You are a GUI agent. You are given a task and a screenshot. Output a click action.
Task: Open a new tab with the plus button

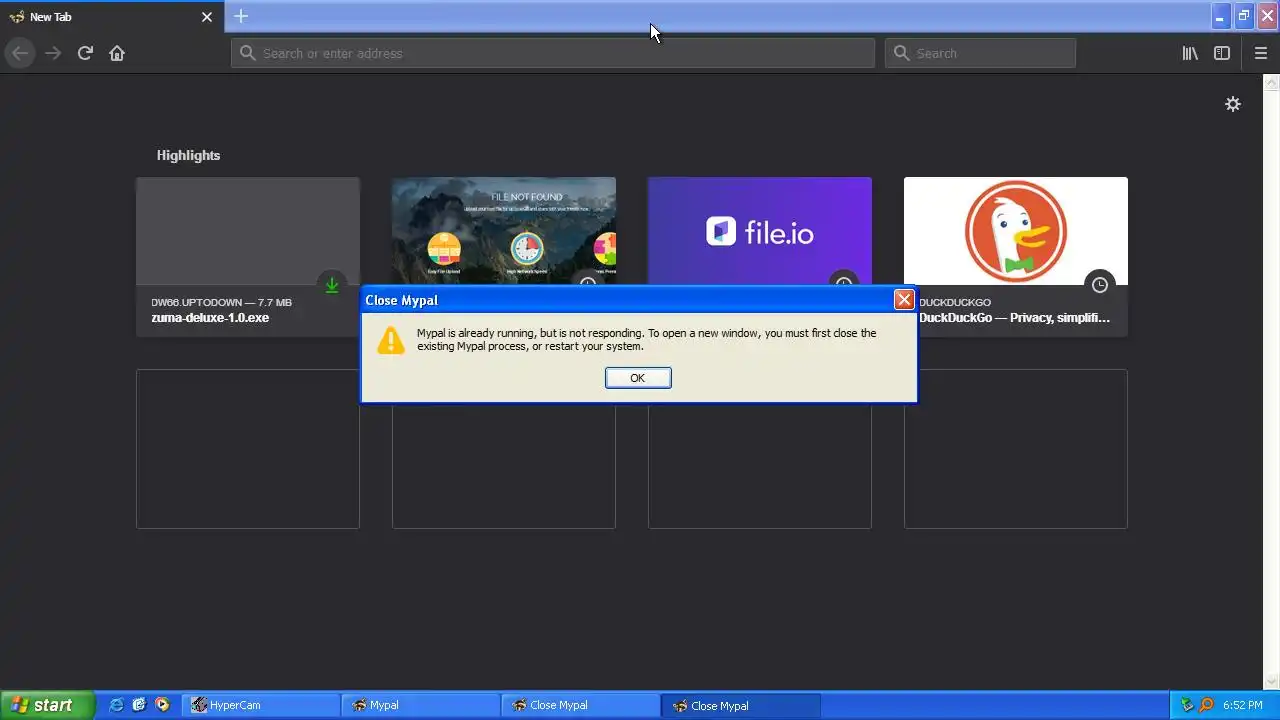click(241, 16)
